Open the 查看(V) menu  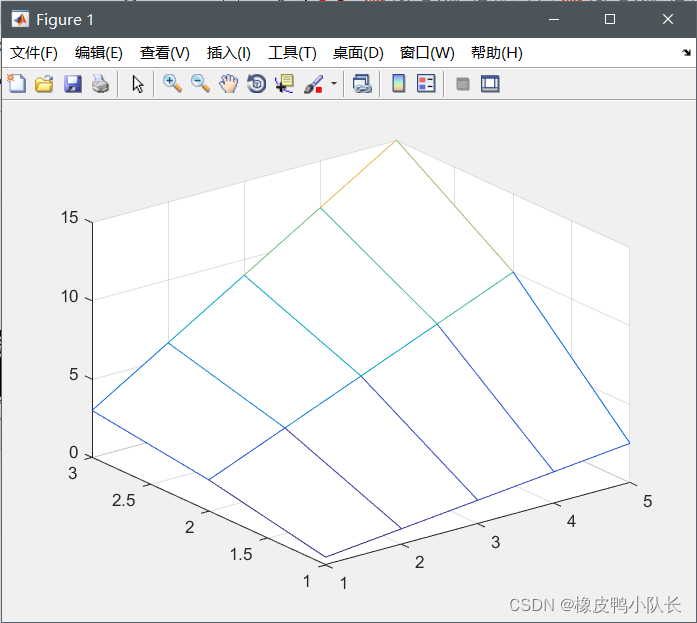[x=164, y=53]
